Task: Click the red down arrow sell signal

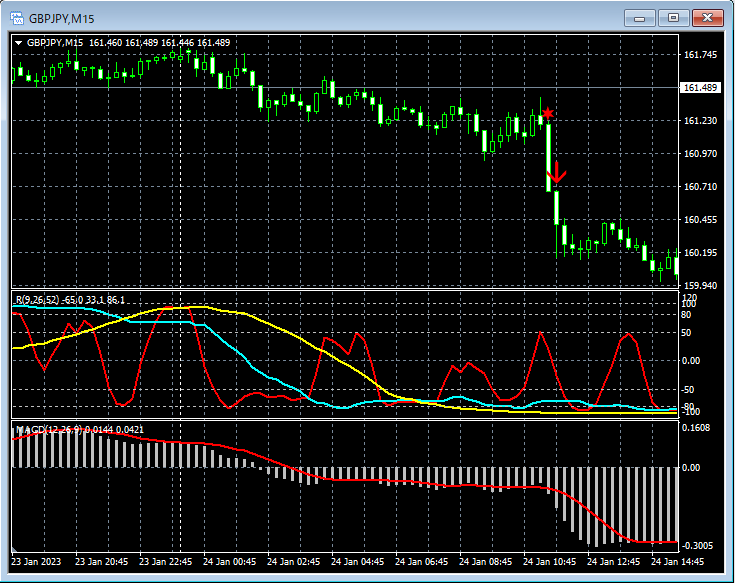Action: [x=558, y=172]
